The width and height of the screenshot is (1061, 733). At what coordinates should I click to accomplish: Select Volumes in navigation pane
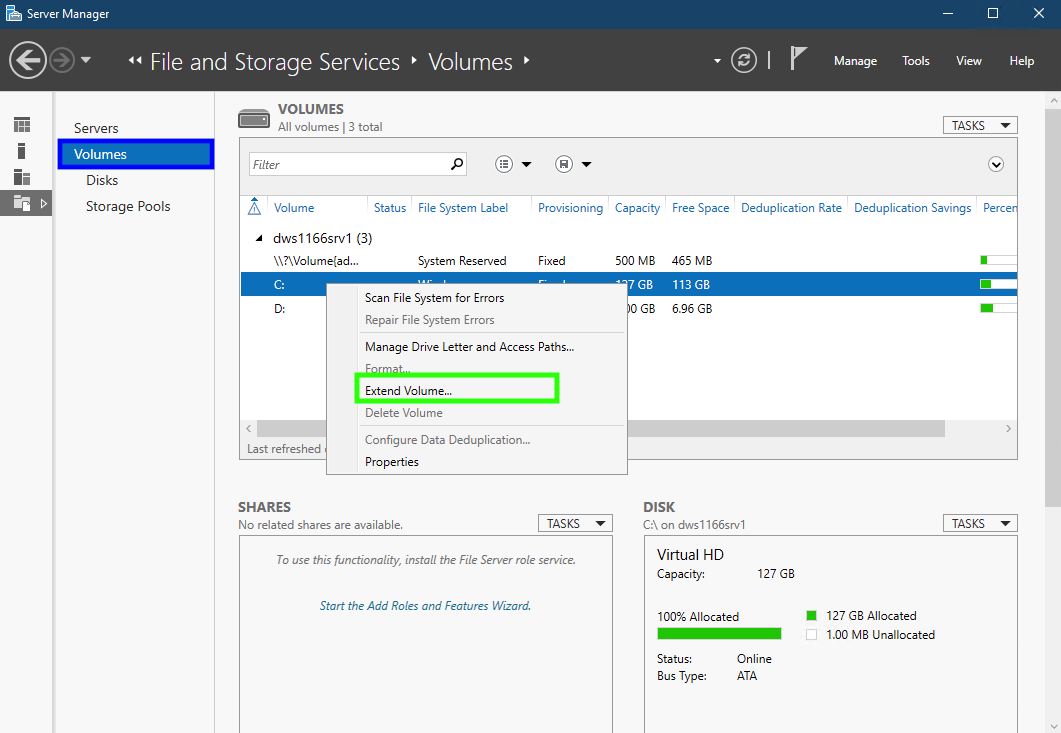136,154
